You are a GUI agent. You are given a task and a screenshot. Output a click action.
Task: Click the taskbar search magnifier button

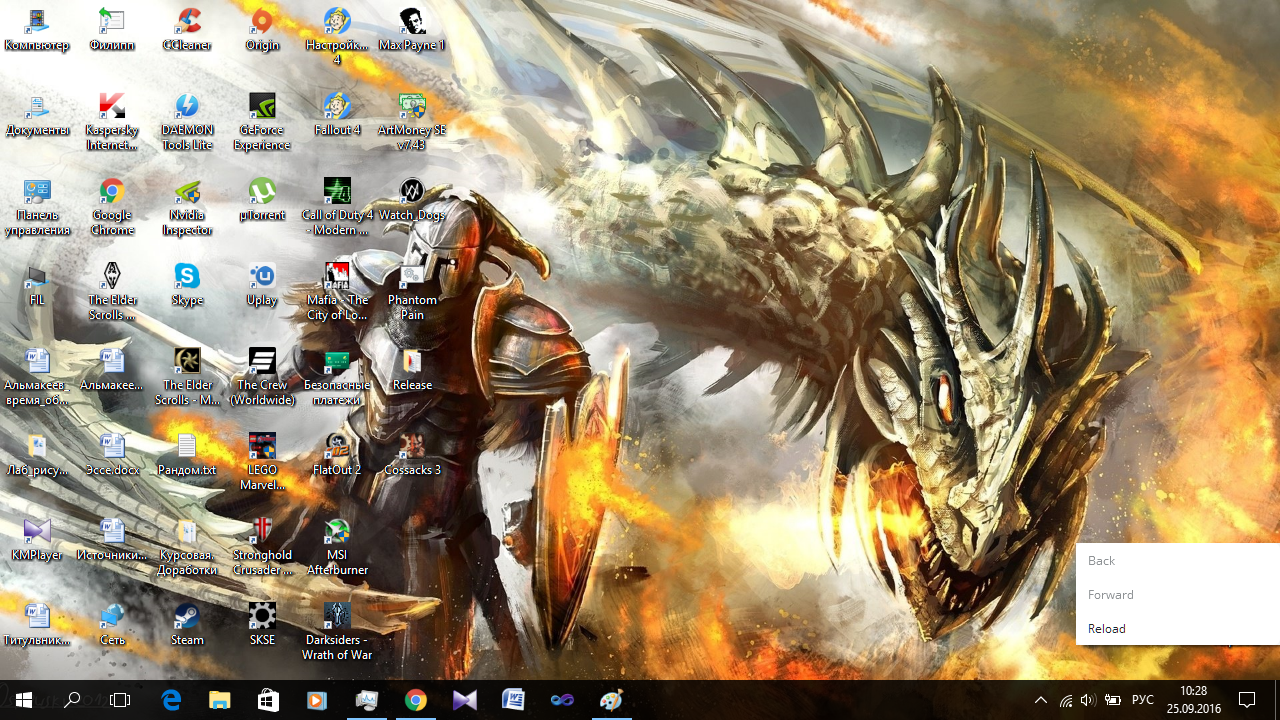[x=72, y=700]
